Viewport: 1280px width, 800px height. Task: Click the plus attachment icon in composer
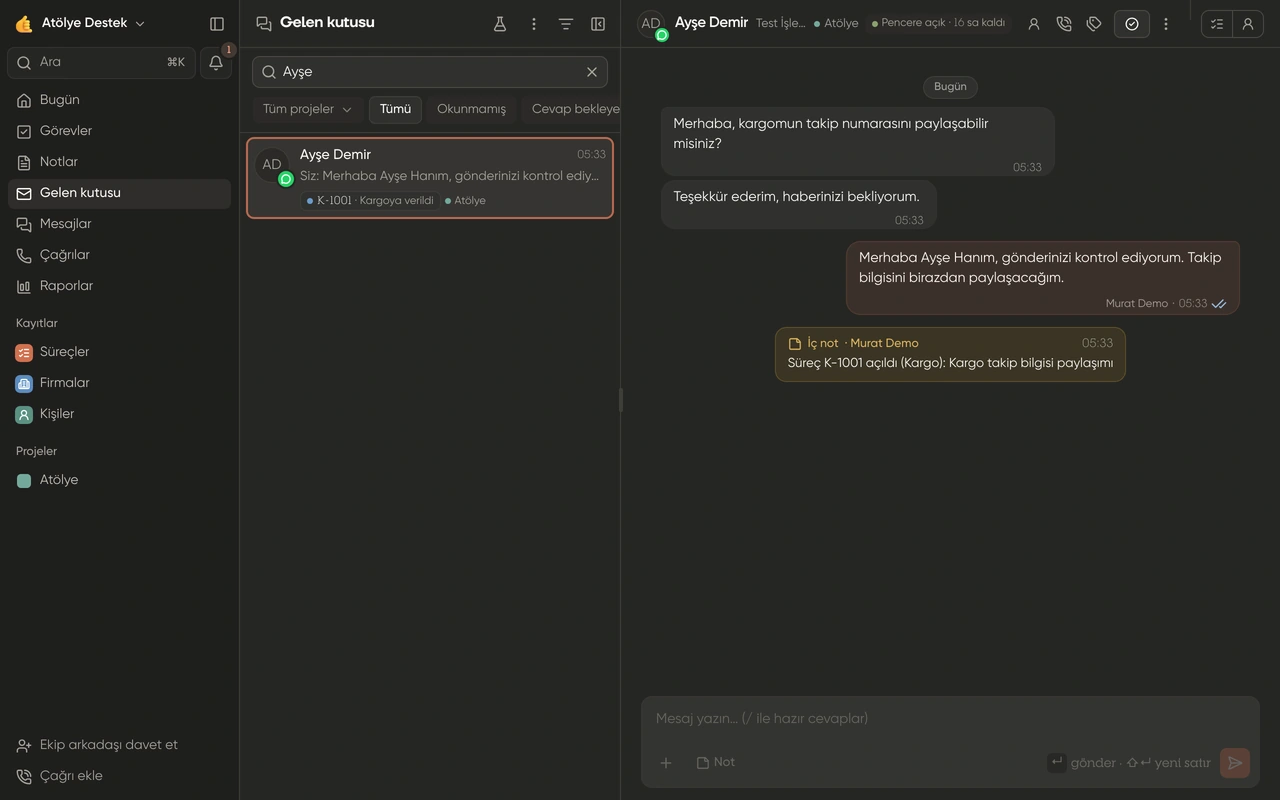[666, 763]
